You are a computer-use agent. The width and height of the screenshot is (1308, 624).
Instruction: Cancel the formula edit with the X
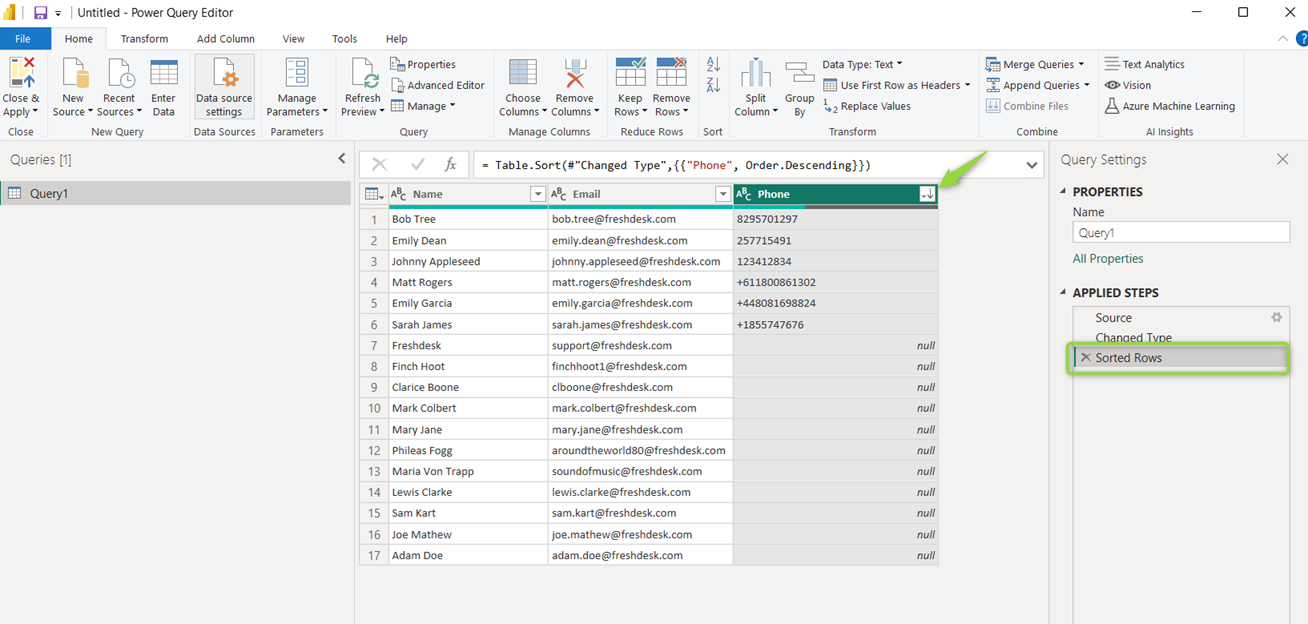[x=380, y=165]
